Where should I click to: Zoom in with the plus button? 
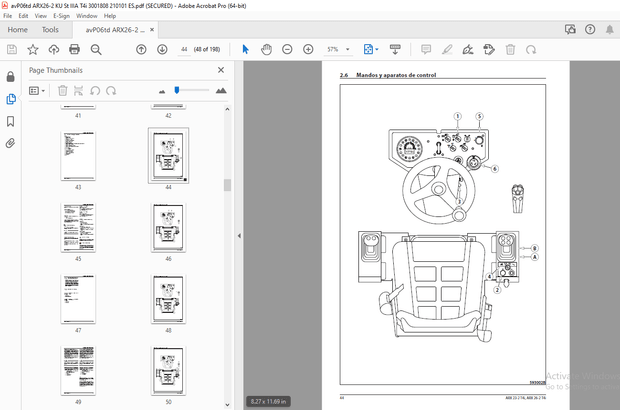pos(308,49)
